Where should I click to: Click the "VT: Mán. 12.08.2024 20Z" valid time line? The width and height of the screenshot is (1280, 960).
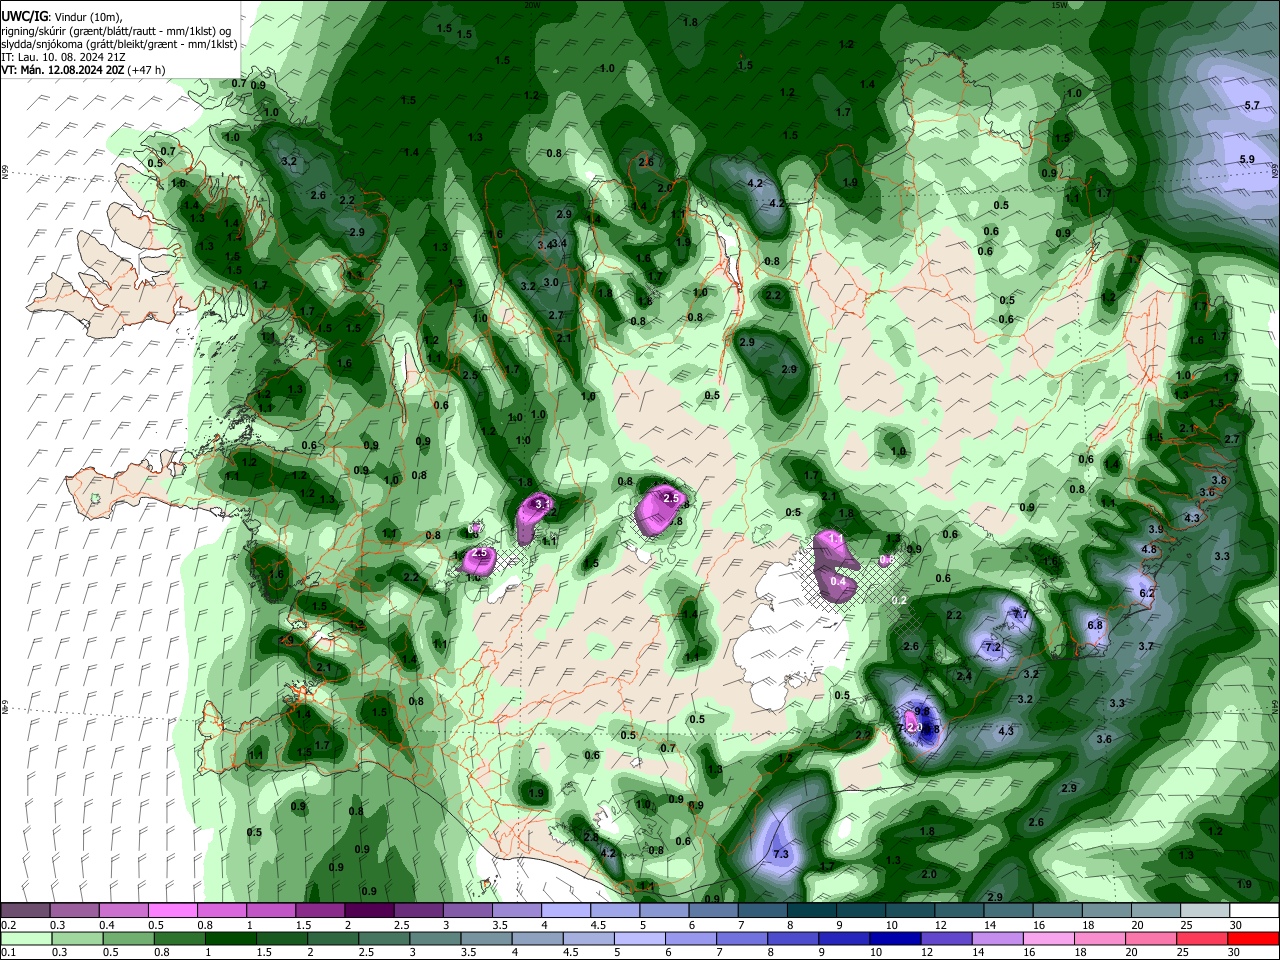62,70
